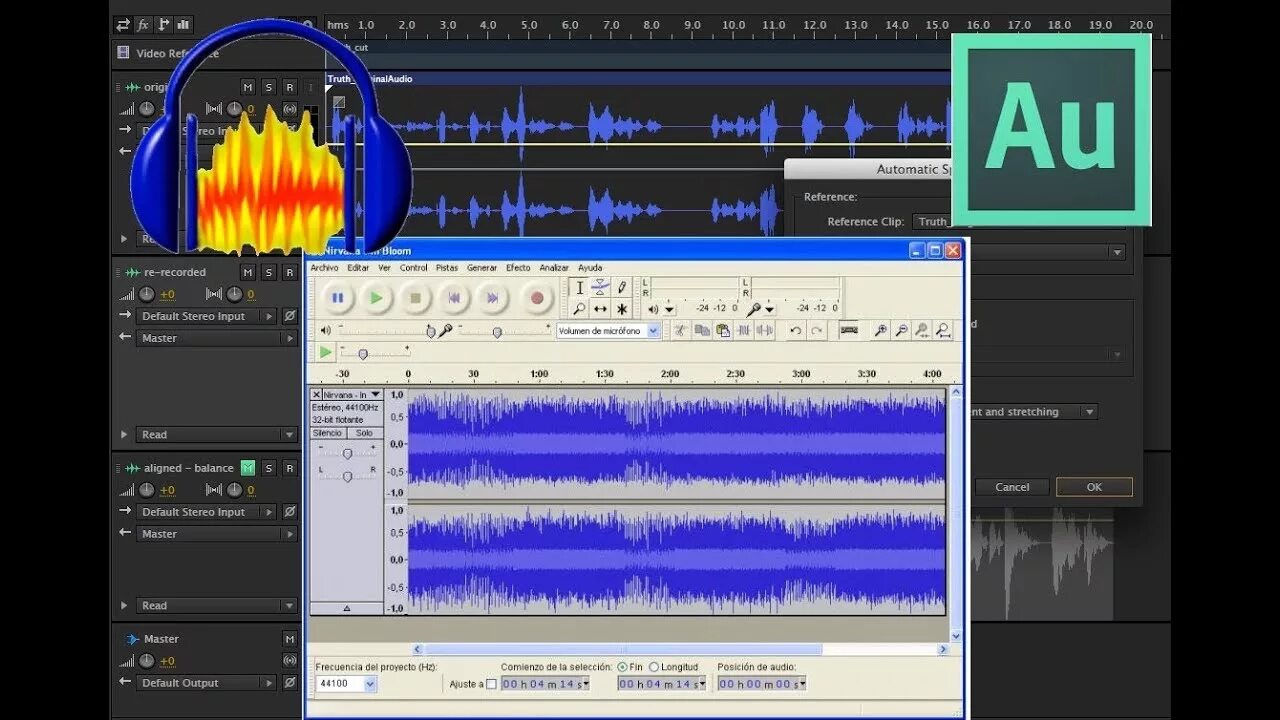Open the Archivo menu
The image size is (1280, 720).
click(324, 268)
